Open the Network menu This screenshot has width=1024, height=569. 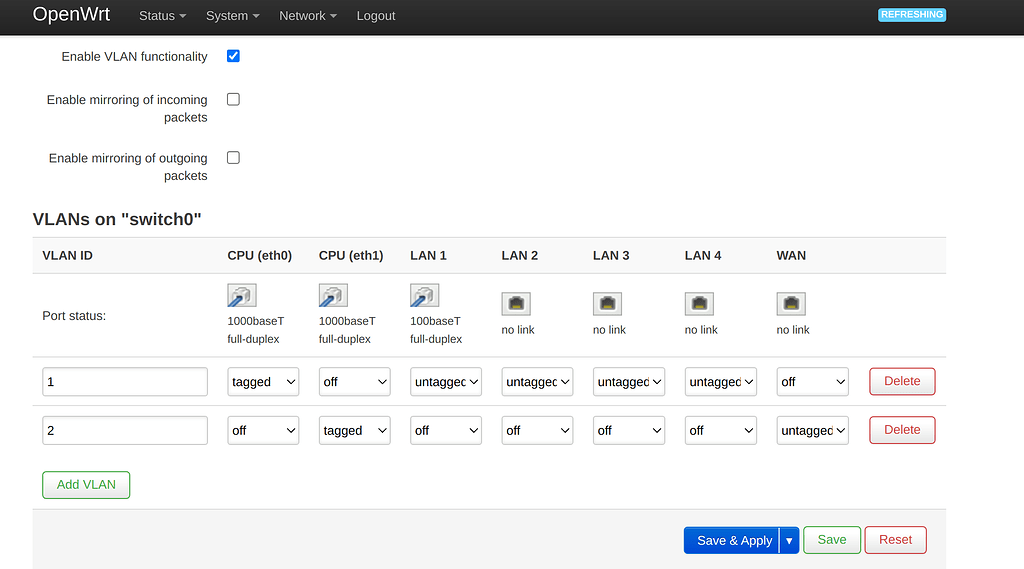click(x=307, y=16)
